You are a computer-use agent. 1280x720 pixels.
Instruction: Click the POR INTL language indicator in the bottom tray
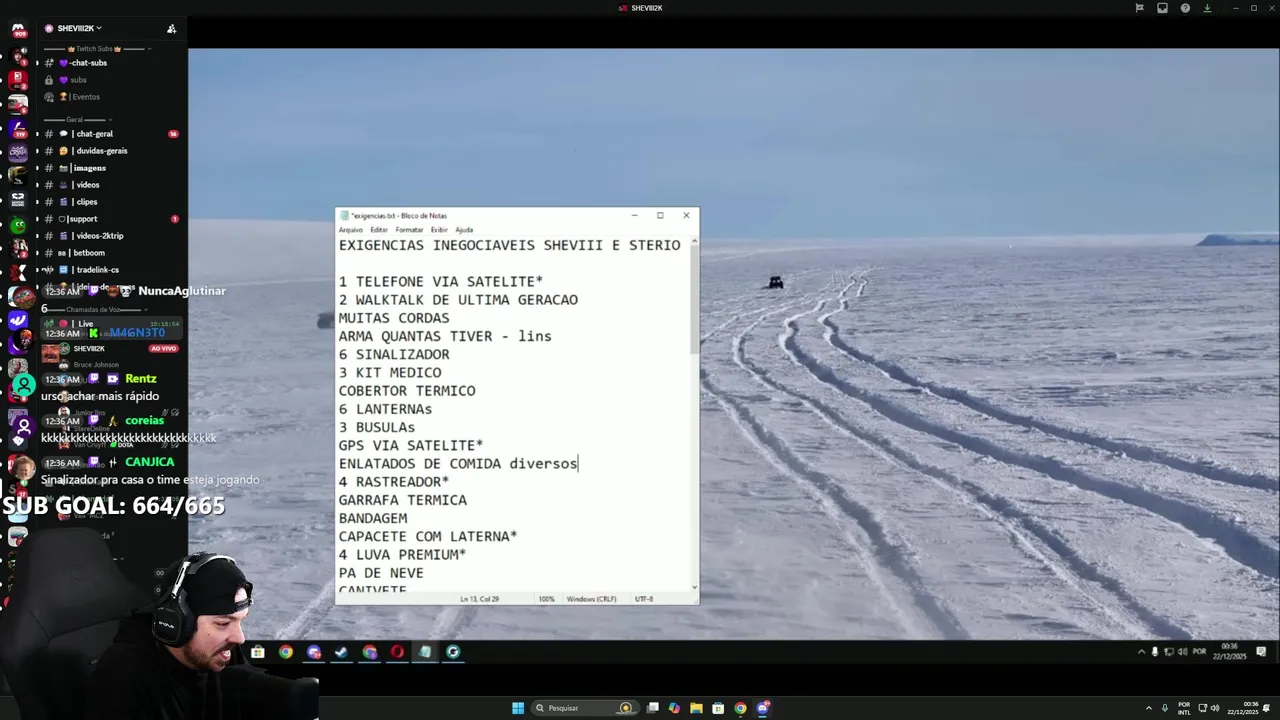(x=1185, y=708)
